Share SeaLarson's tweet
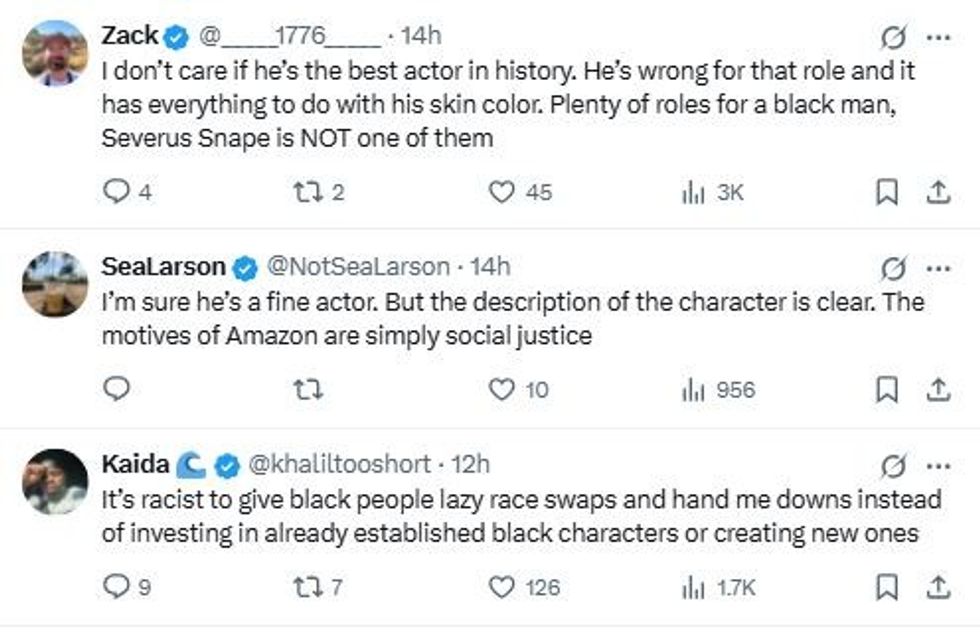The image size is (980, 638). [x=938, y=389]
